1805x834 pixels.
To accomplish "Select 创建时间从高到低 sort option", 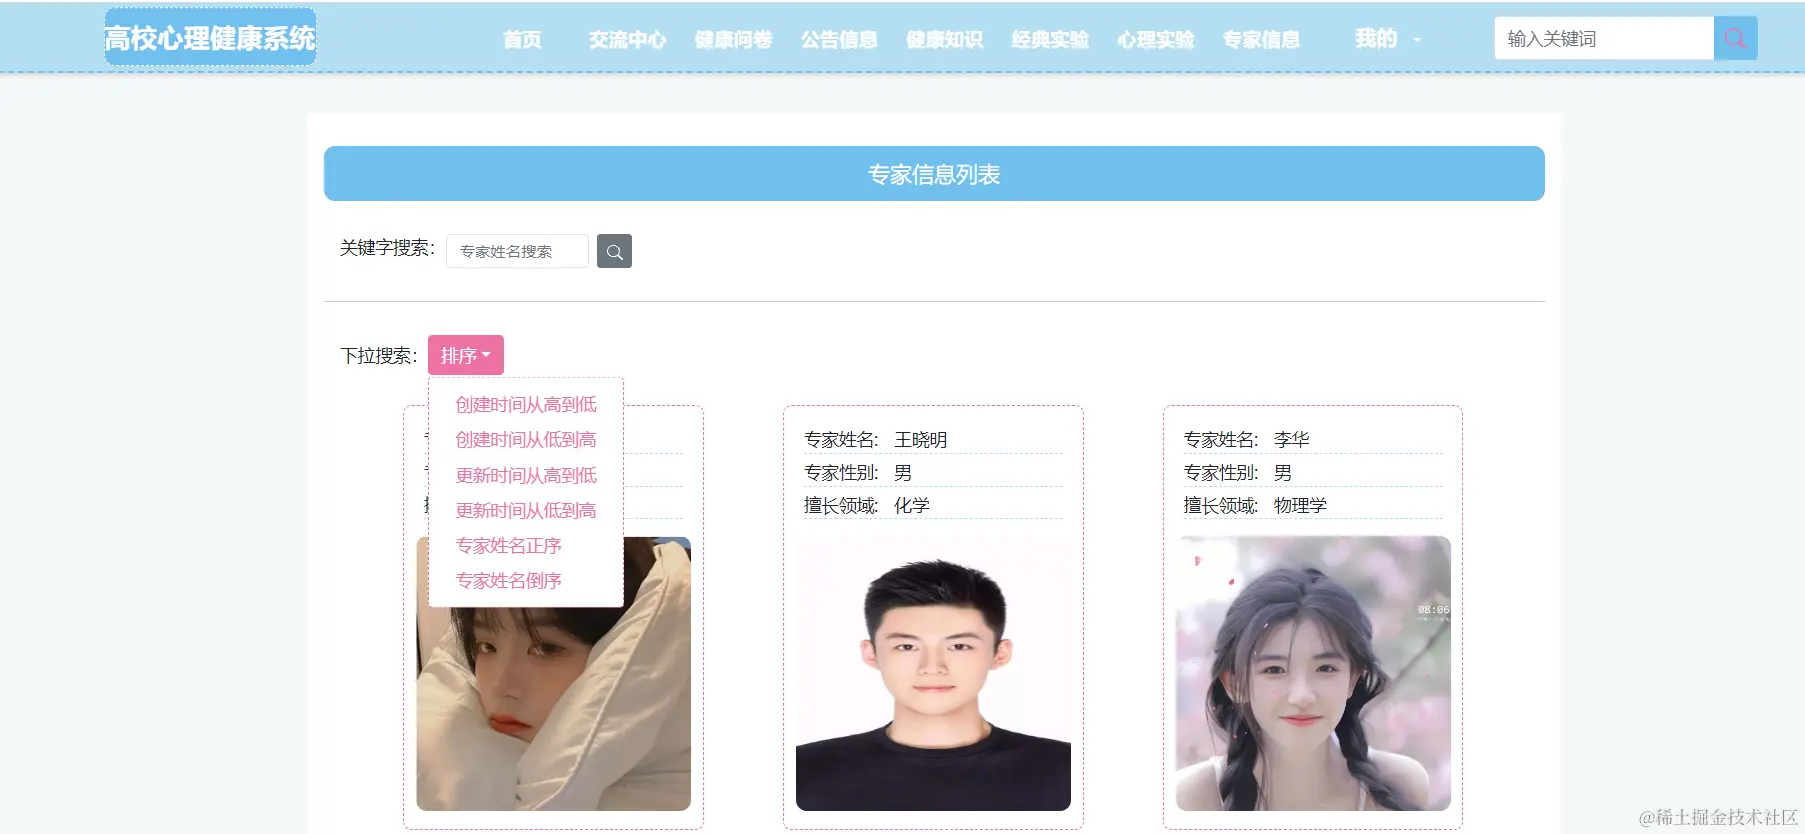I will pos(526,404).
